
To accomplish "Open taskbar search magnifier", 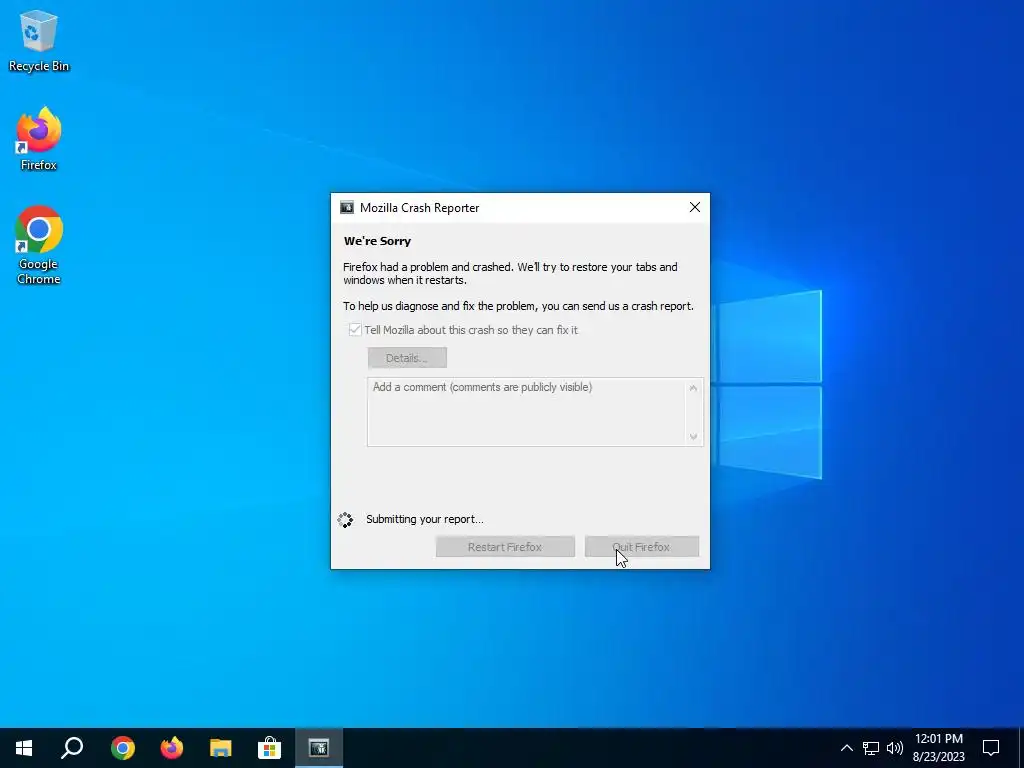I will tap(72, 748).
